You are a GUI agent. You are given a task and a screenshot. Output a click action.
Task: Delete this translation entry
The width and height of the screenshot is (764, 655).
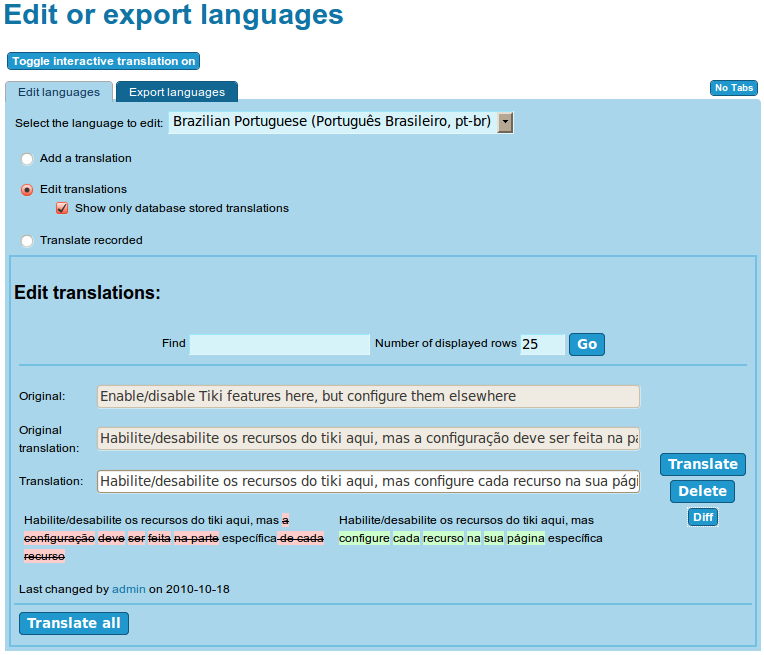point(702,491)
